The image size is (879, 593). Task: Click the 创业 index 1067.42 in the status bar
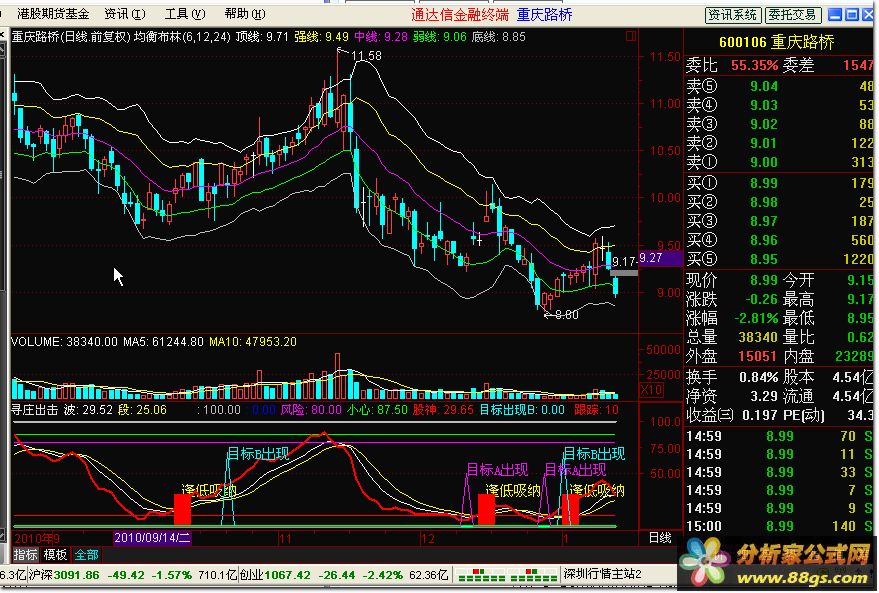(x=288, y=575)
